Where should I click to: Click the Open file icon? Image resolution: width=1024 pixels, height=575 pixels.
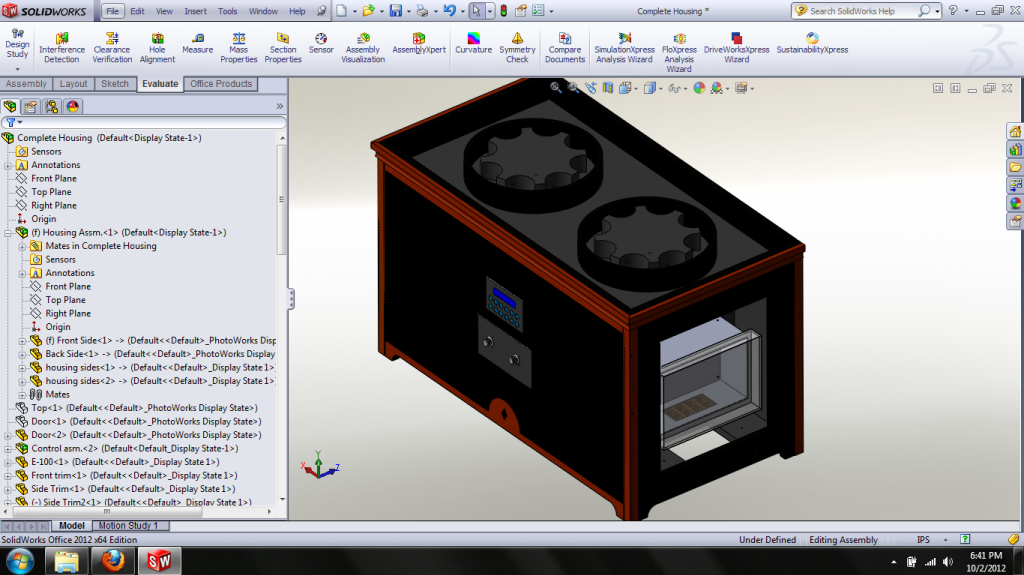tap(368, 11)
